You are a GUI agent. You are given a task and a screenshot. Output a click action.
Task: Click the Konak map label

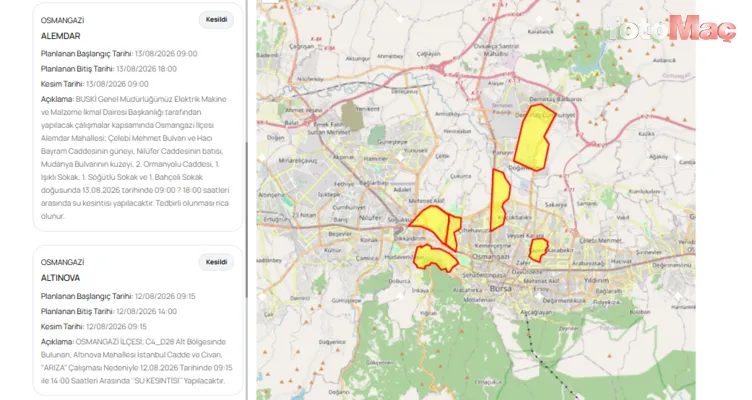(369, 239)
